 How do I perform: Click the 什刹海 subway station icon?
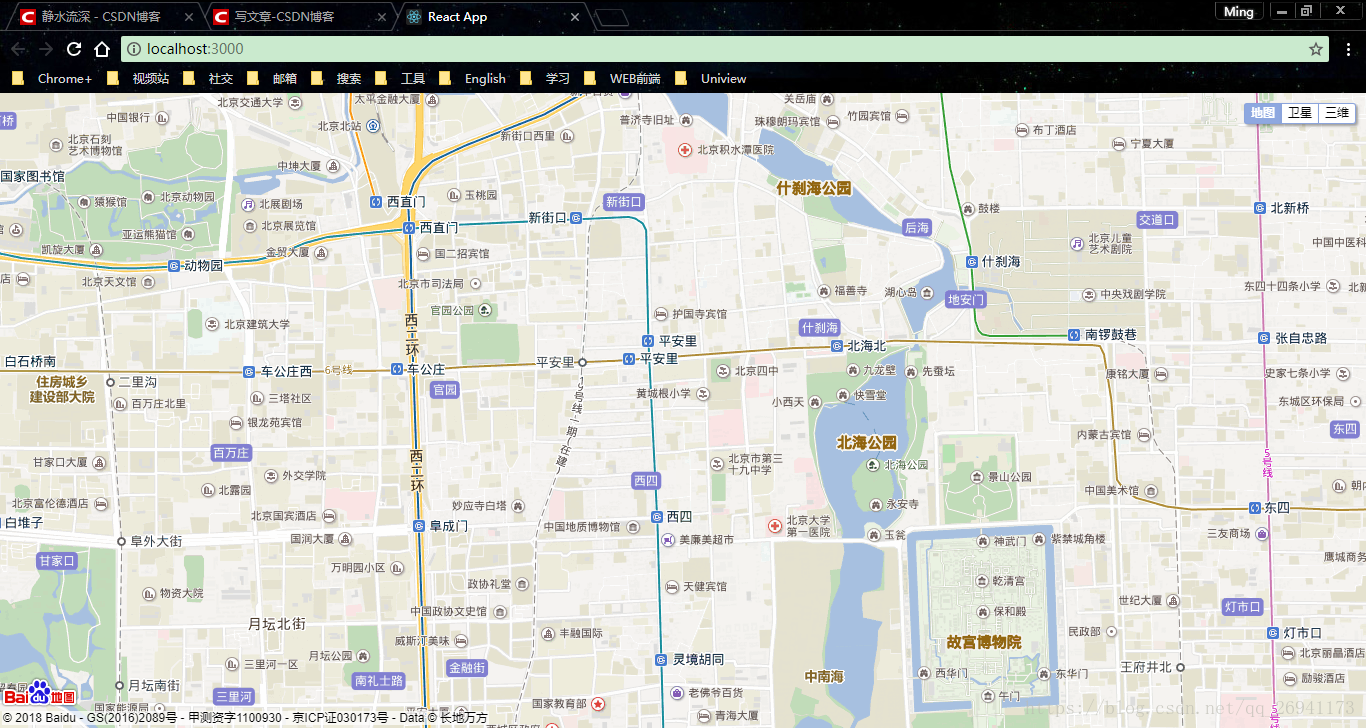[972, 262]
